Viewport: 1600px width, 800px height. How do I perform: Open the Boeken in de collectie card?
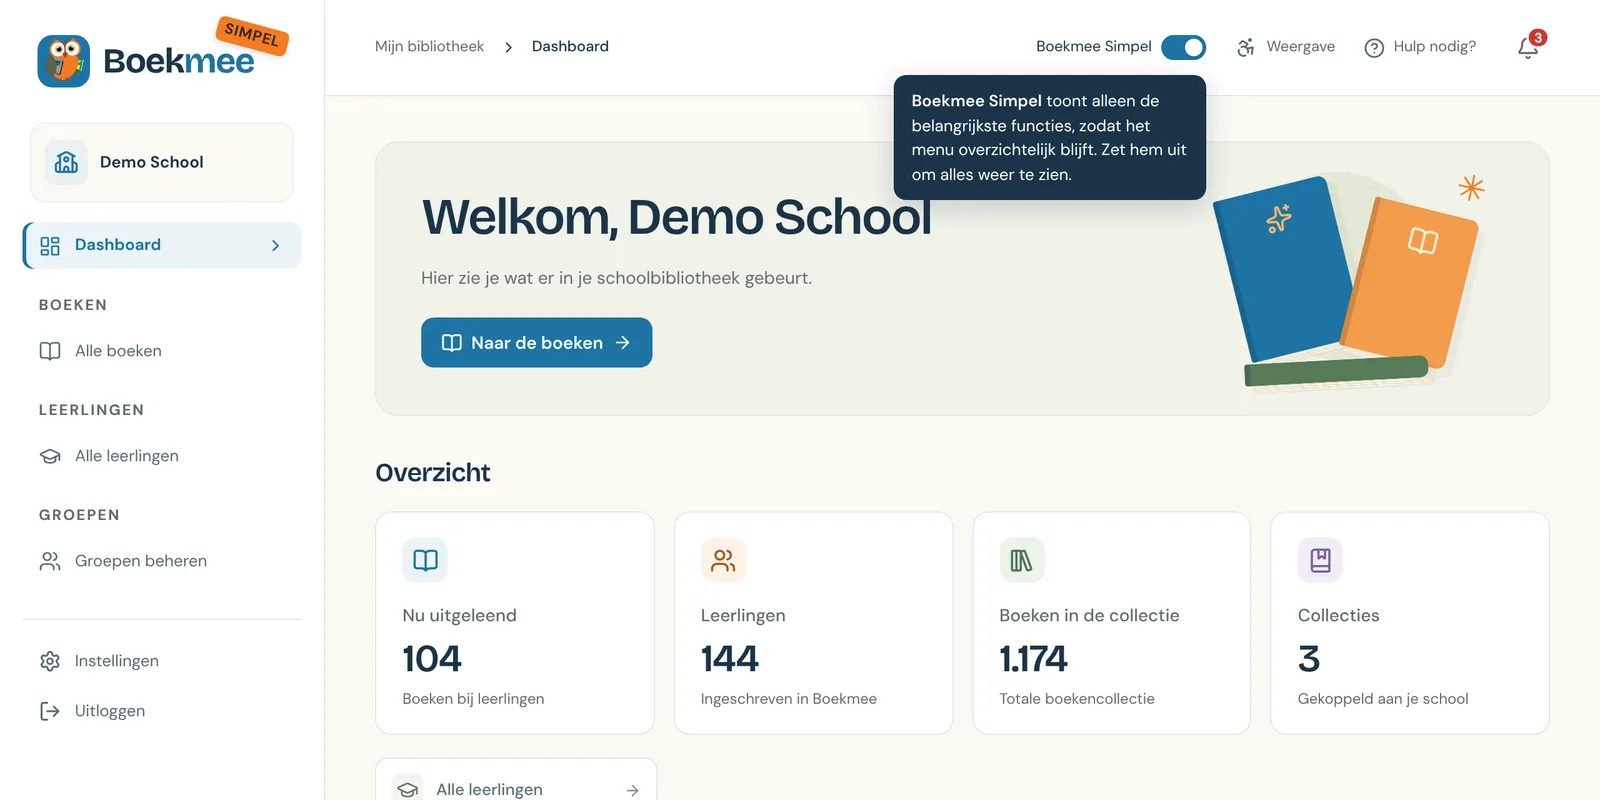pos(1112,623)
